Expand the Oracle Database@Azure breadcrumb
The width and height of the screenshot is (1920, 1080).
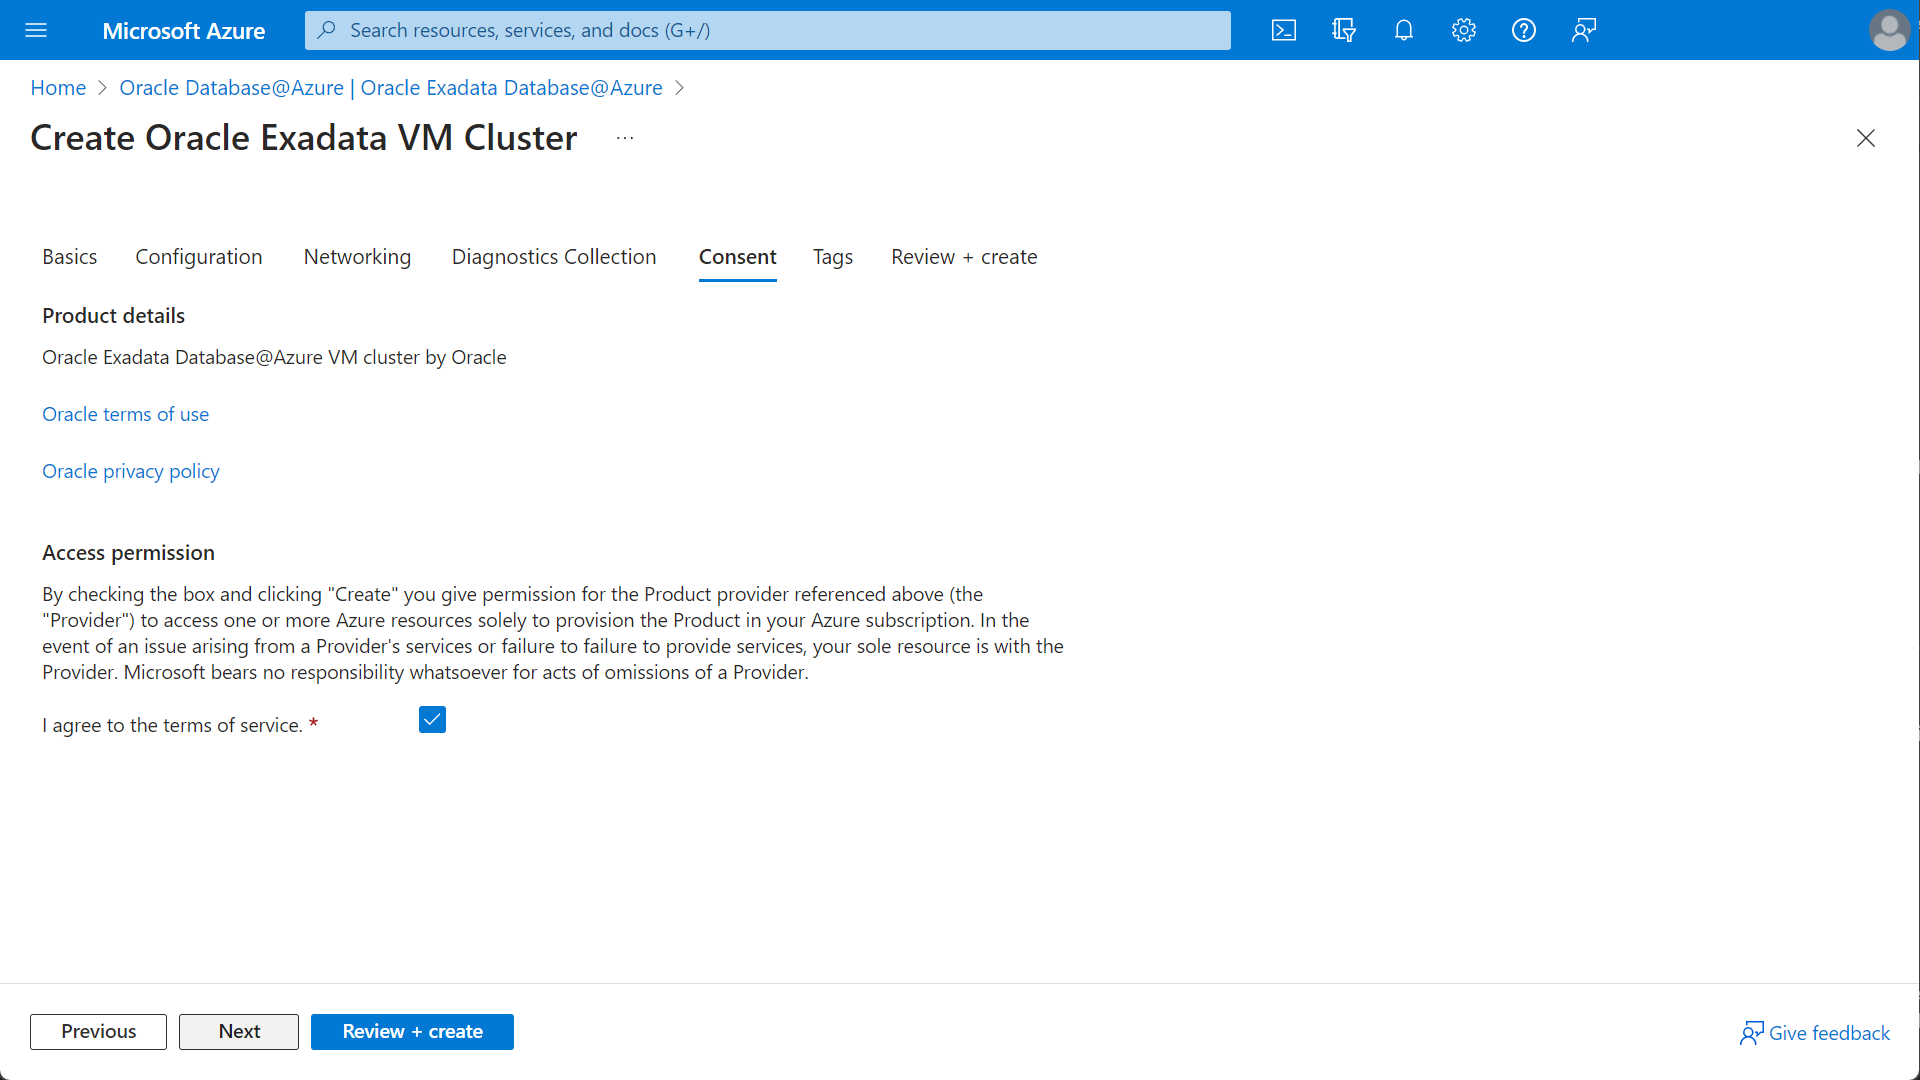pyautogui.click(x=390, y=88)
